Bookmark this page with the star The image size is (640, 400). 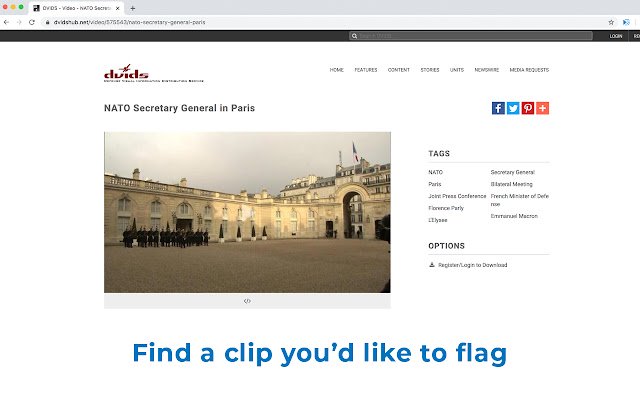tap(611, 22)
